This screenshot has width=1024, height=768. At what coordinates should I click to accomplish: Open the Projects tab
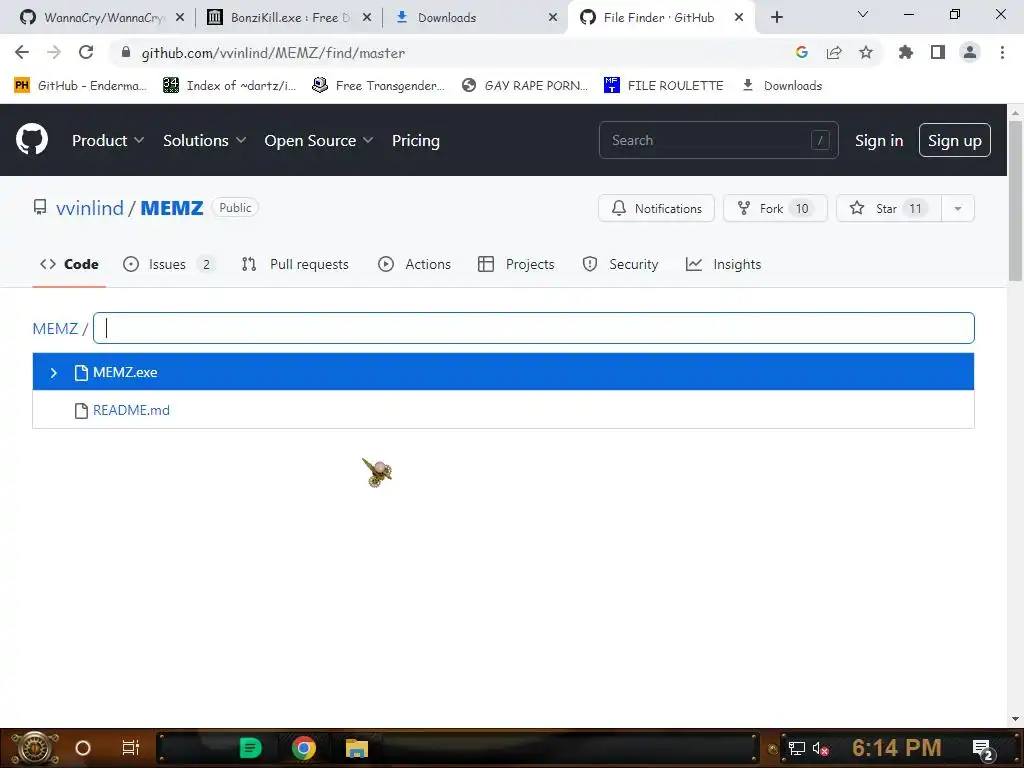pos(517,264)
